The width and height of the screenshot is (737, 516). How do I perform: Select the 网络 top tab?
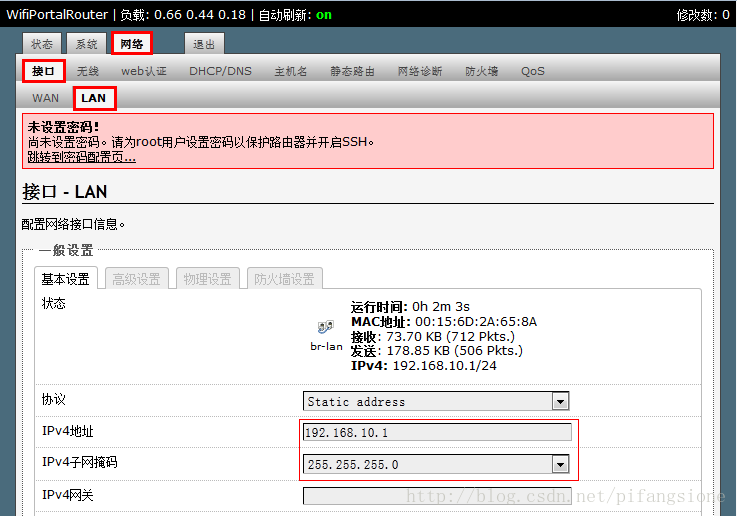pos(132,44)
